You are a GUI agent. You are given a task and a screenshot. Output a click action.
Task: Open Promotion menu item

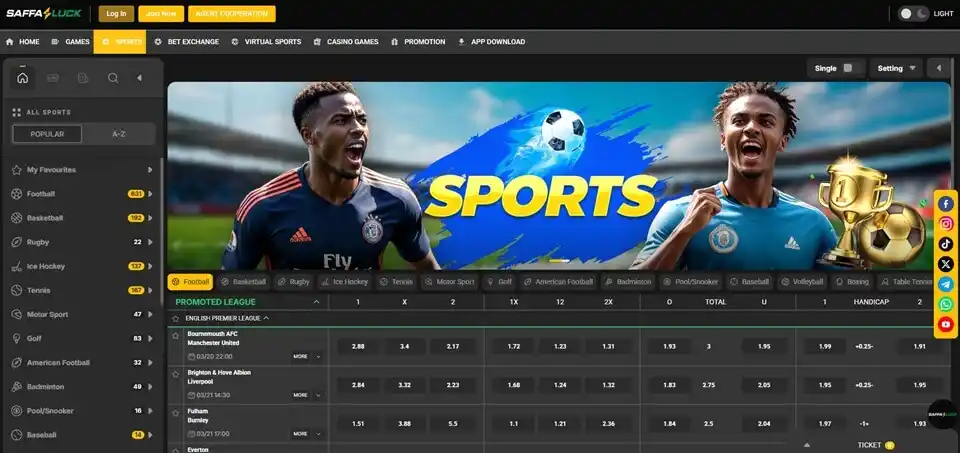pos(418,42)
